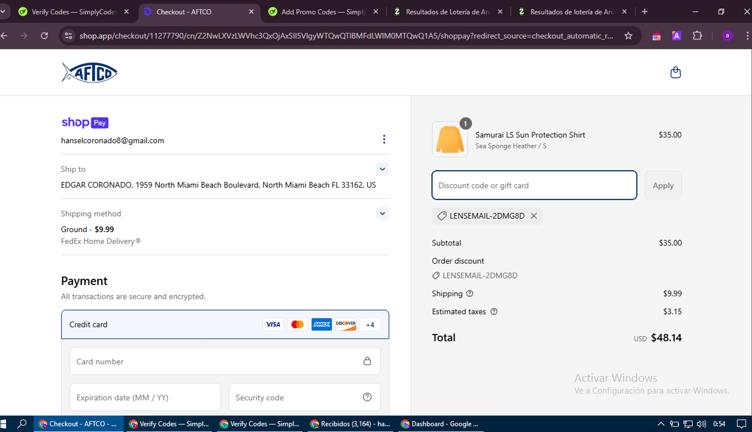Open the red extension icon in toolbar
The image size is (752, 432).
click(x=656, y=35)
